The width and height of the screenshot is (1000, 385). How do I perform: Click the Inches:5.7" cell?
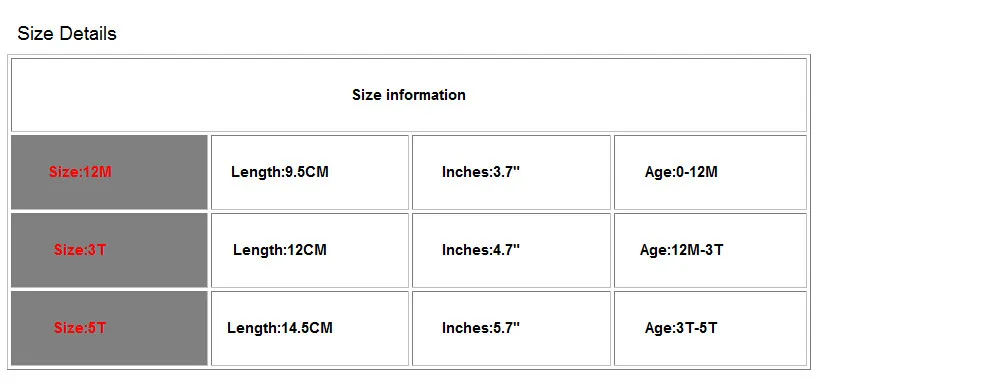pyautogui.click(x=511, y=328)
